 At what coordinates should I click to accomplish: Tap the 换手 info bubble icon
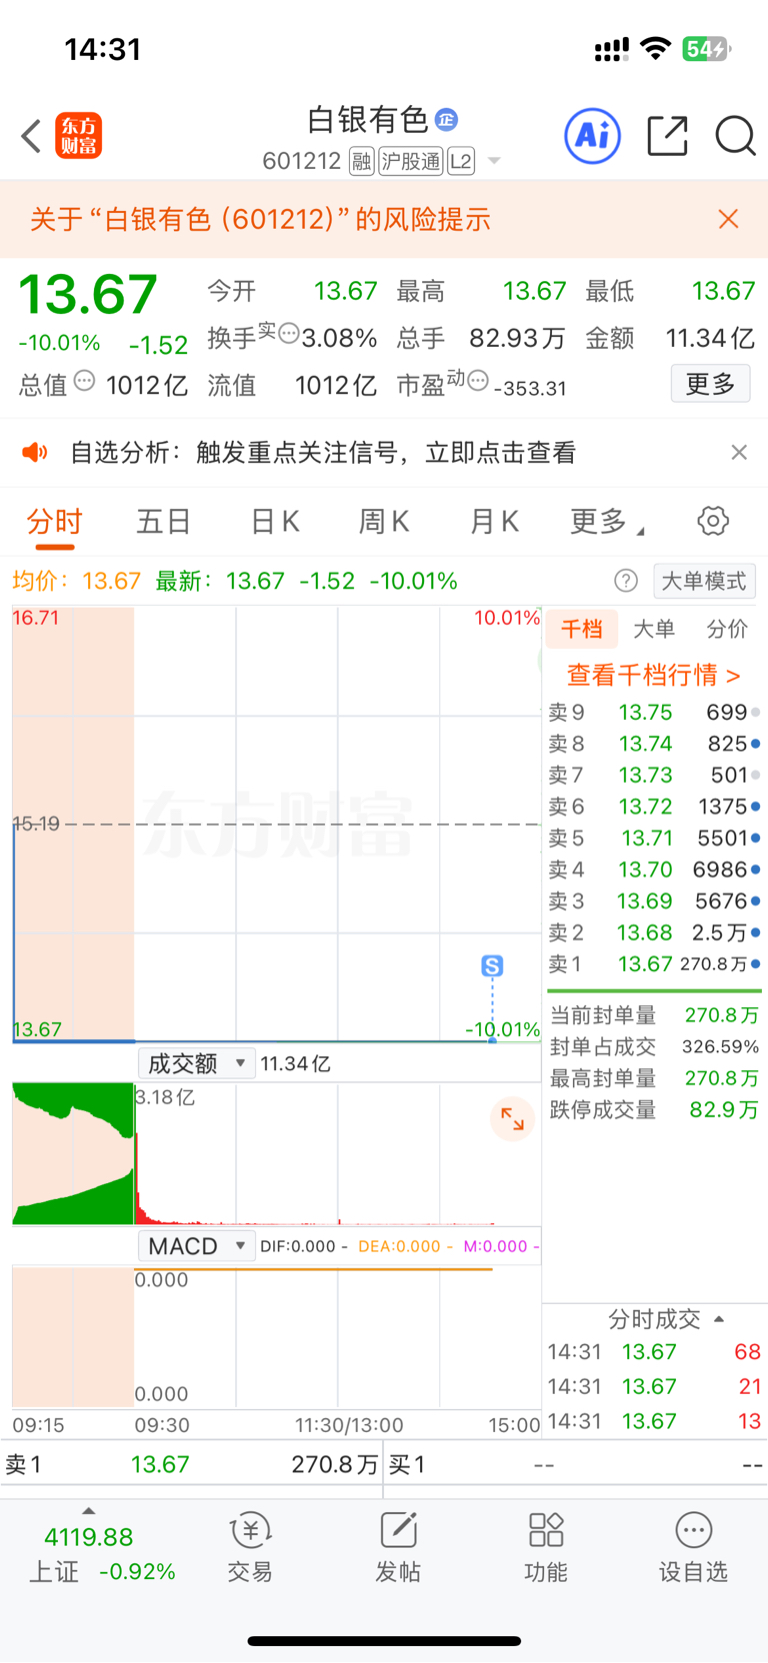[289, 333]
